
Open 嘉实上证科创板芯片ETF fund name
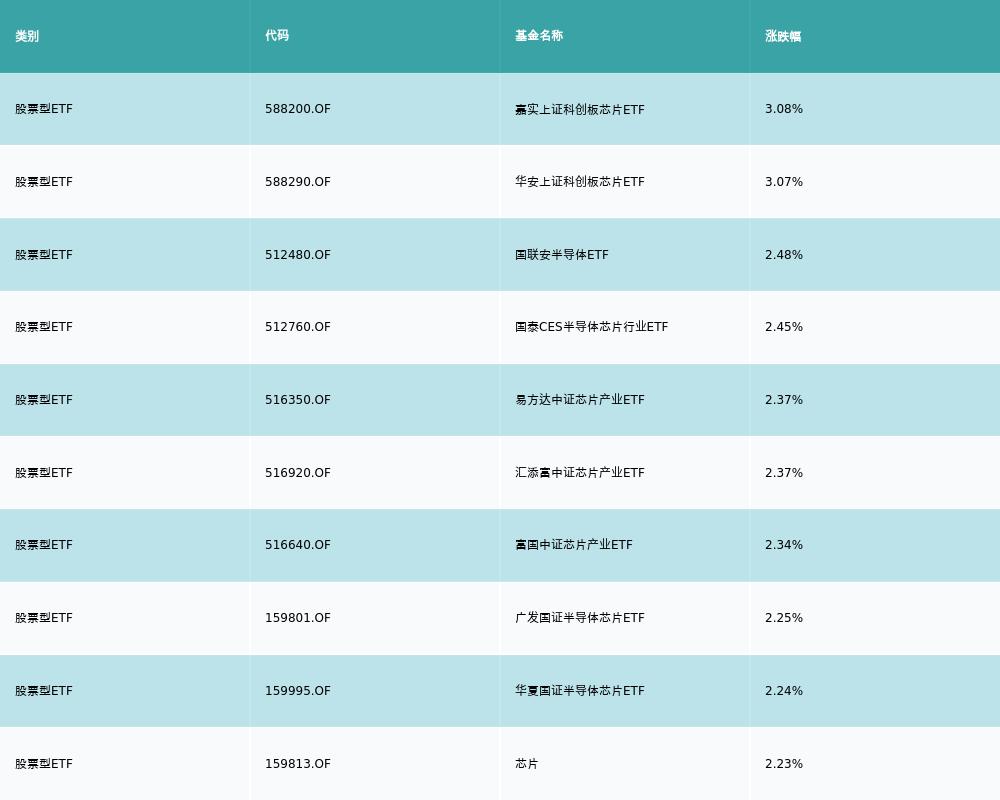coord(580,109)
